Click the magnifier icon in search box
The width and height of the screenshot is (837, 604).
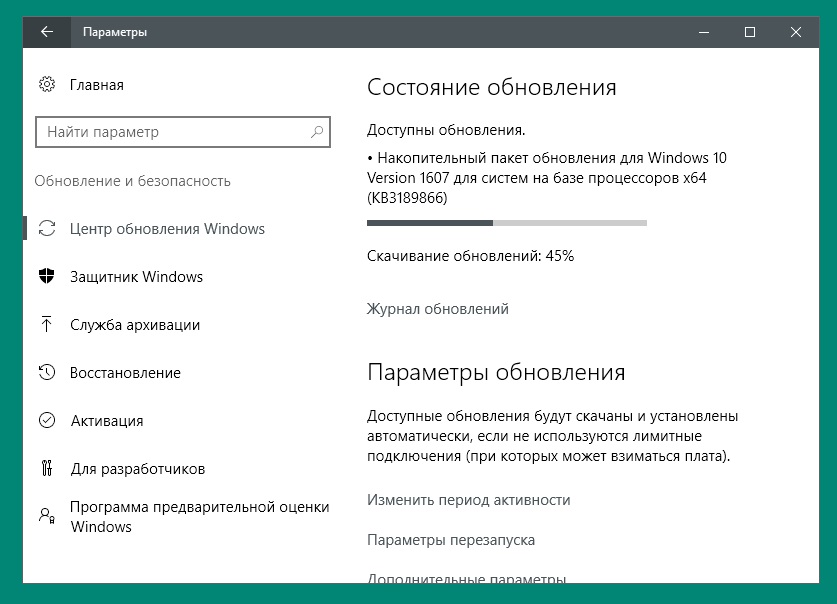click(x=317, y=132)
